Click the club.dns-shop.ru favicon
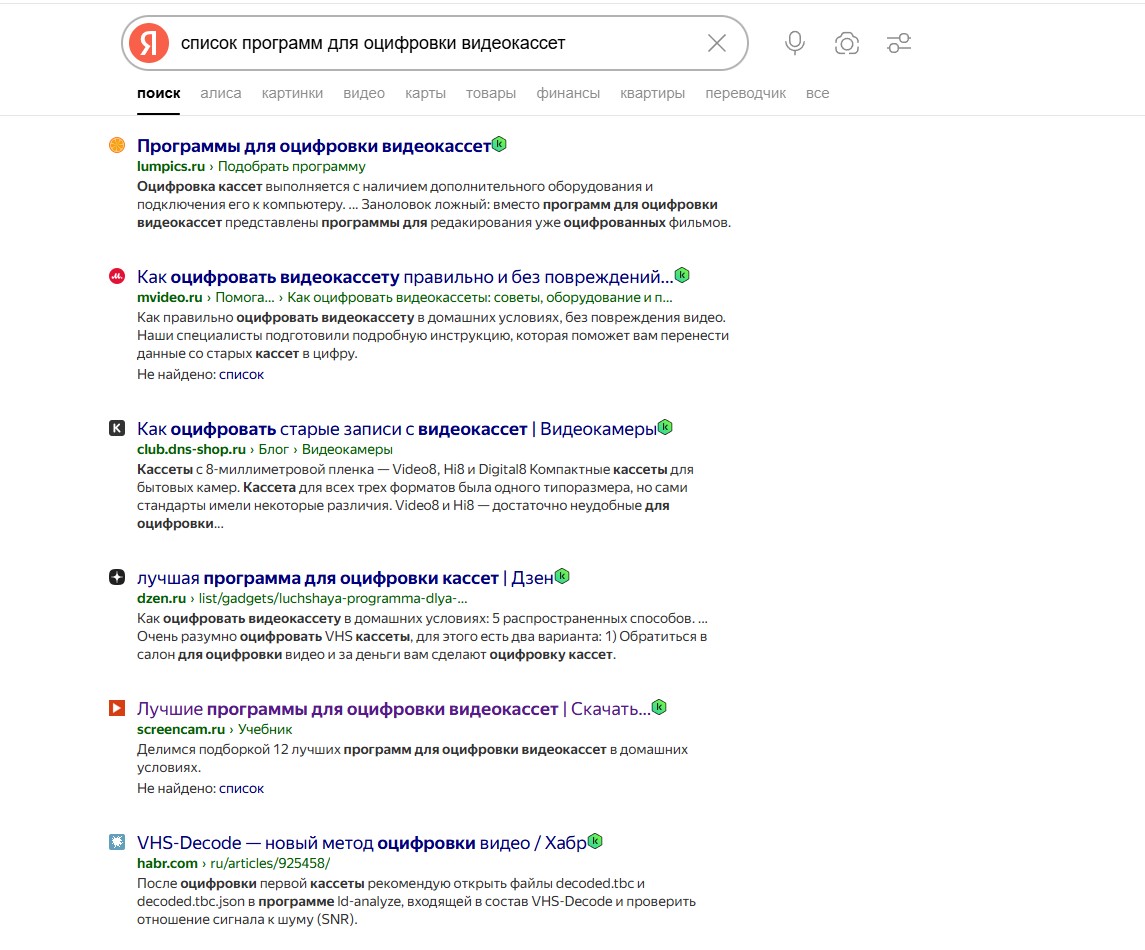Screen dimensions: 1145x950 click(117, 428)
